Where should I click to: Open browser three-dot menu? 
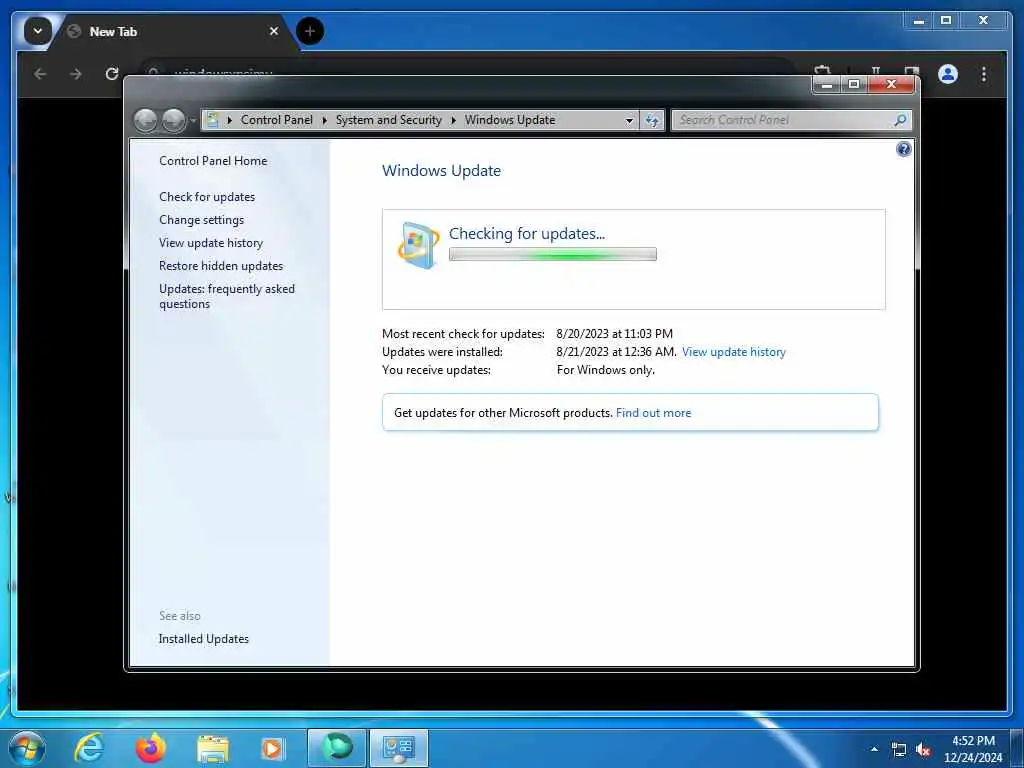coord(984,74)
